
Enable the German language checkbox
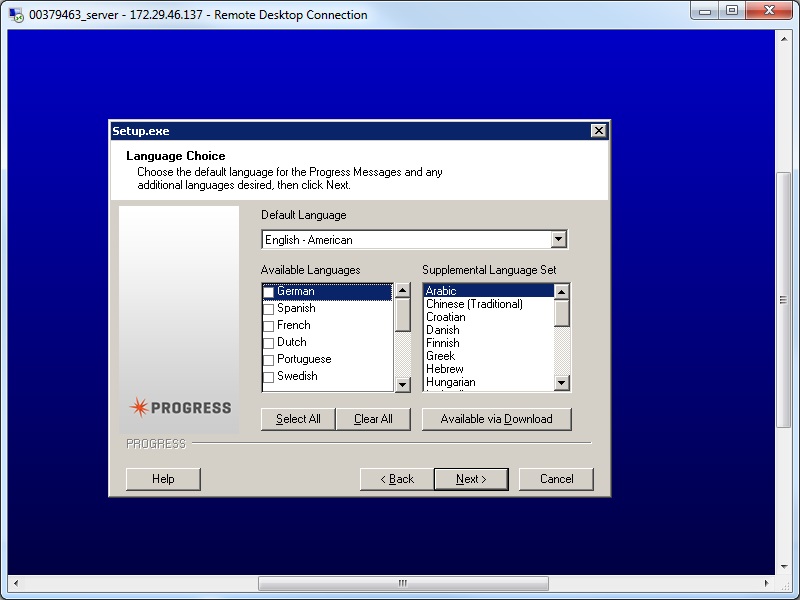tap(267, 290)
